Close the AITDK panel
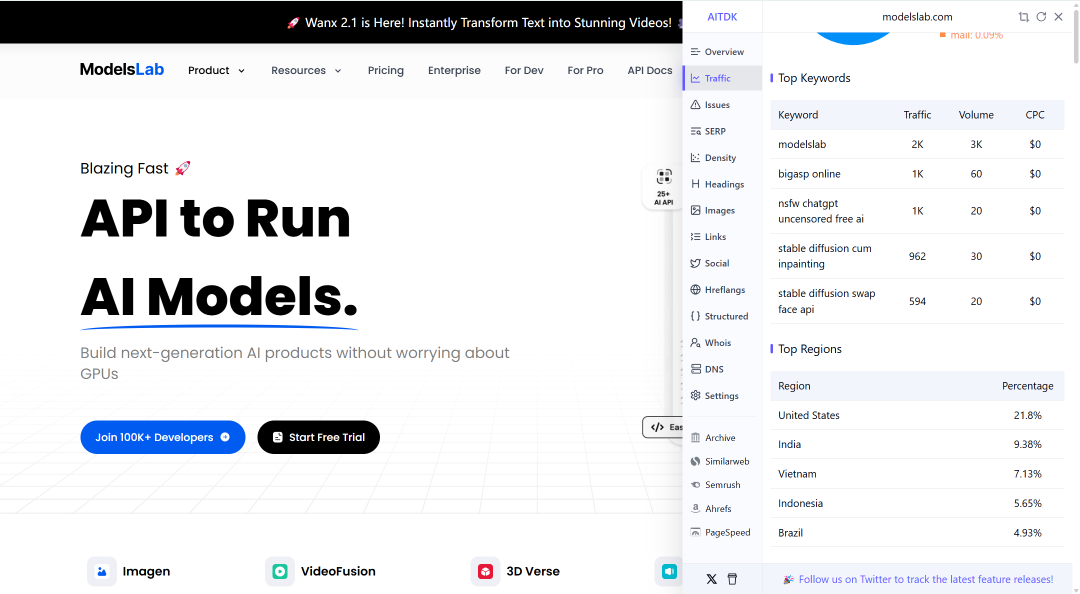The height and width of the screenshot is (594, 1080). [1059, 17]
